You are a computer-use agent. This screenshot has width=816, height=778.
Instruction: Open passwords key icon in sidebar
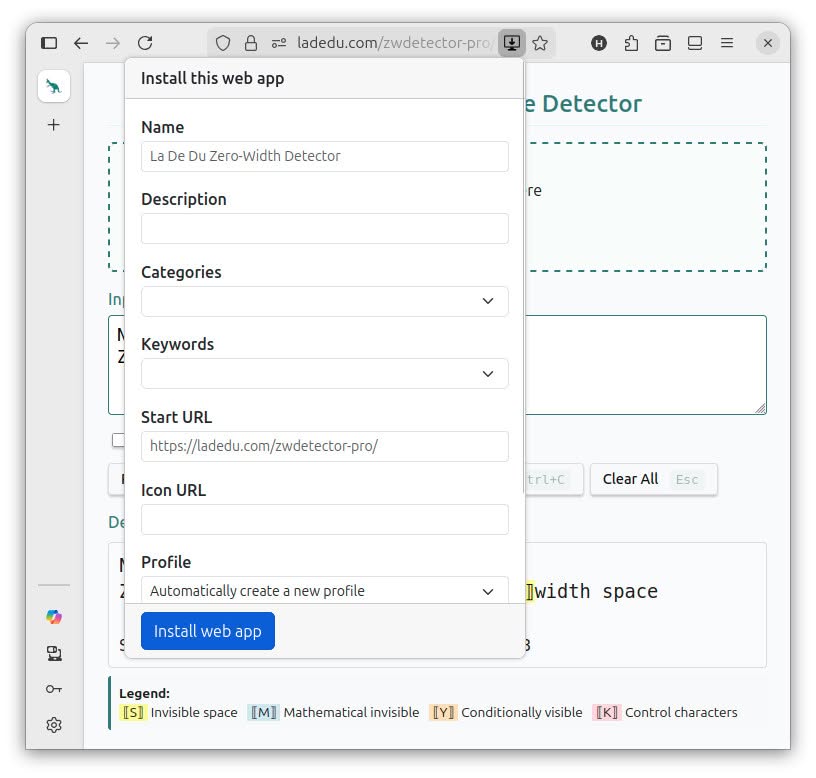(54, 689)
